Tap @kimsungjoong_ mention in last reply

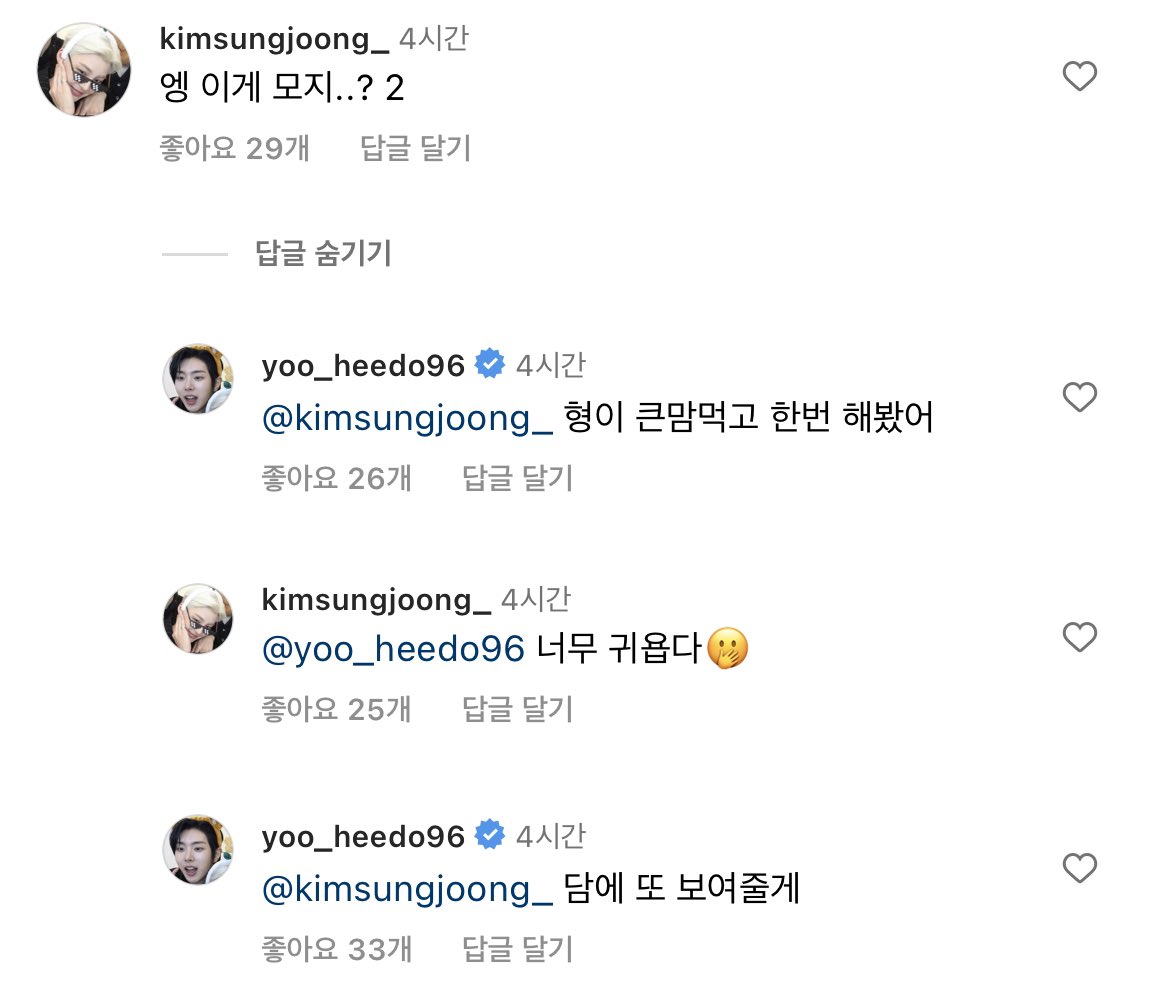407,888
